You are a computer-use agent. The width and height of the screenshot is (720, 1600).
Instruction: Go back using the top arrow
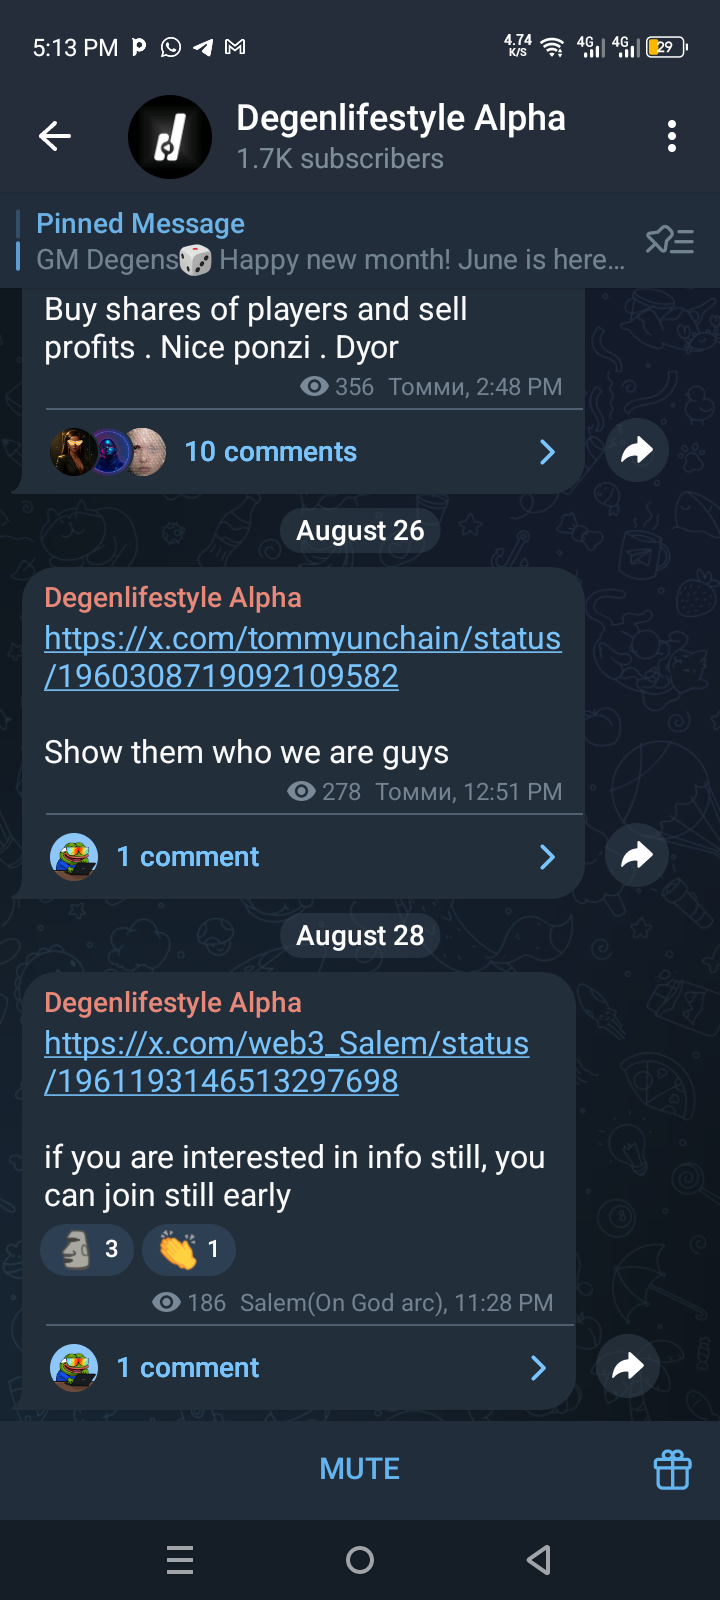click(55, 136)
